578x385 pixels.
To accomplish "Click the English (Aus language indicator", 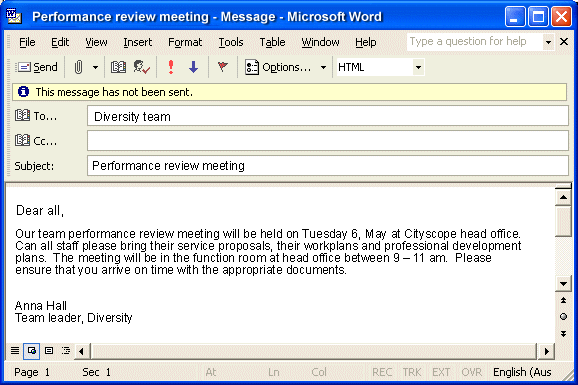I will tap(522, 372).
